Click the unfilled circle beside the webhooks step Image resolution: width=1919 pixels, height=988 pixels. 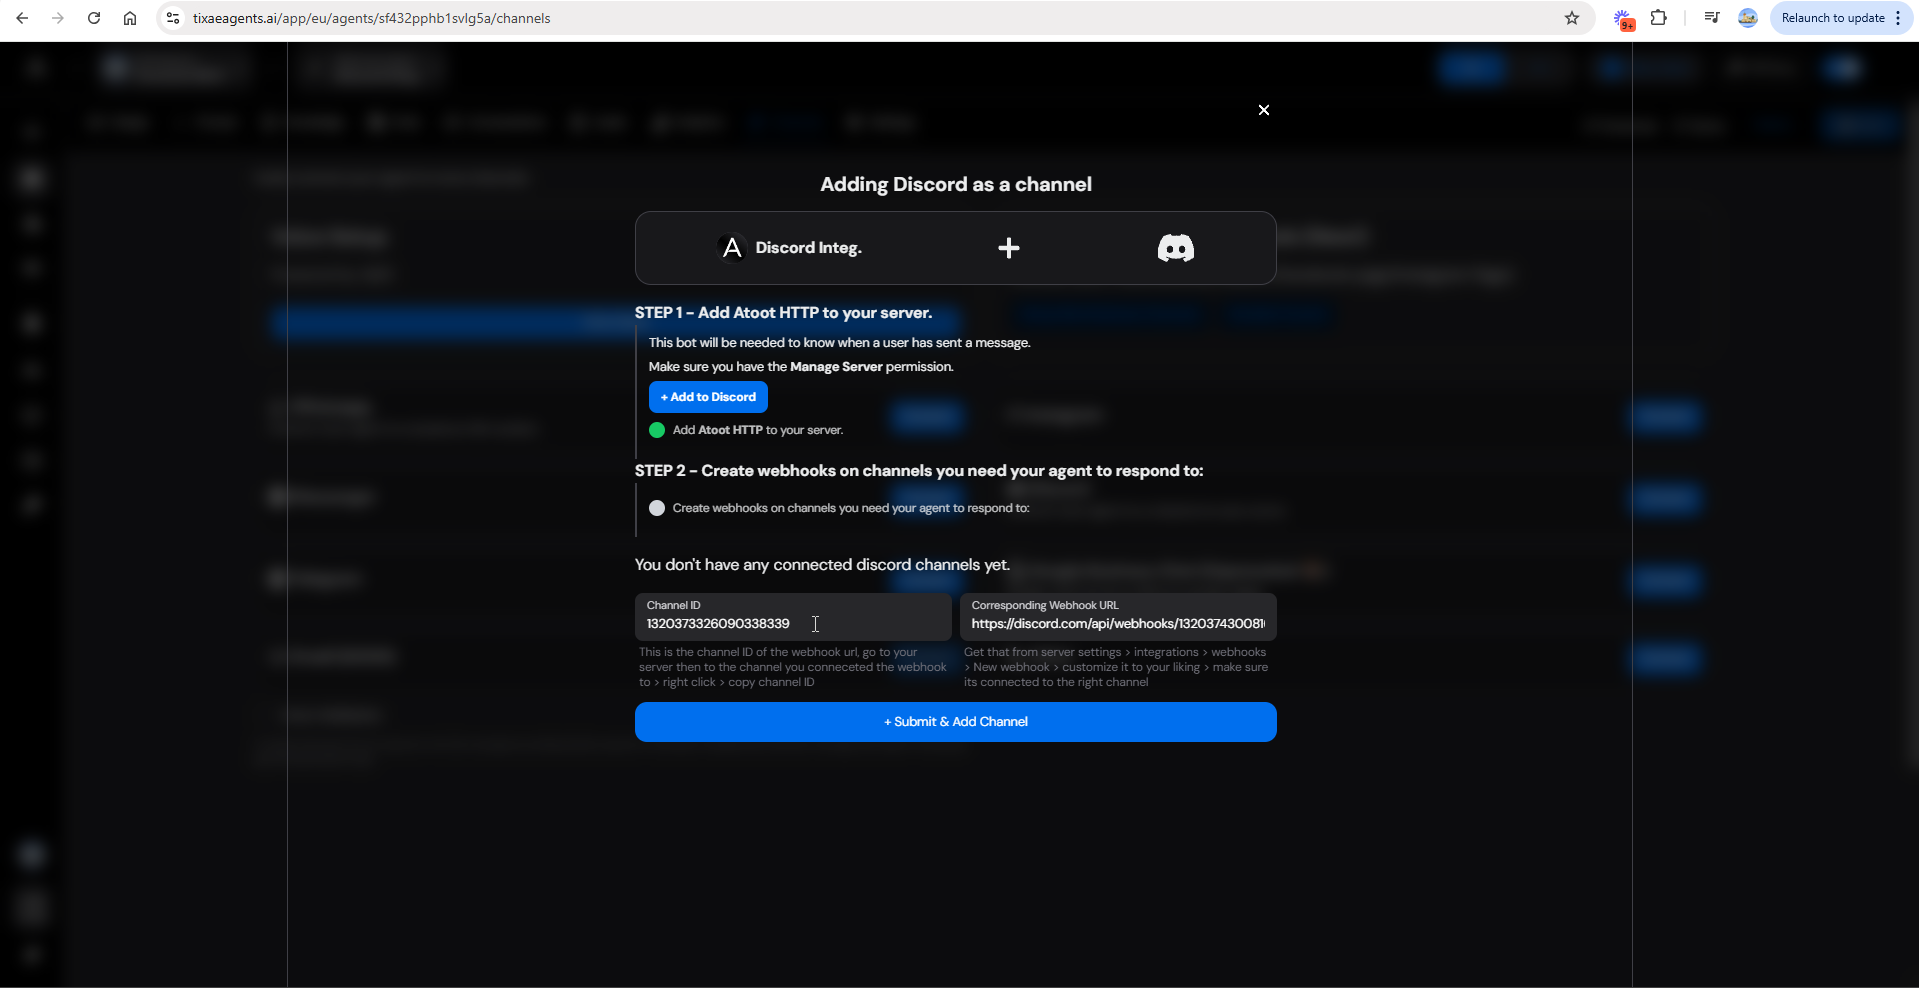(657, 508)
